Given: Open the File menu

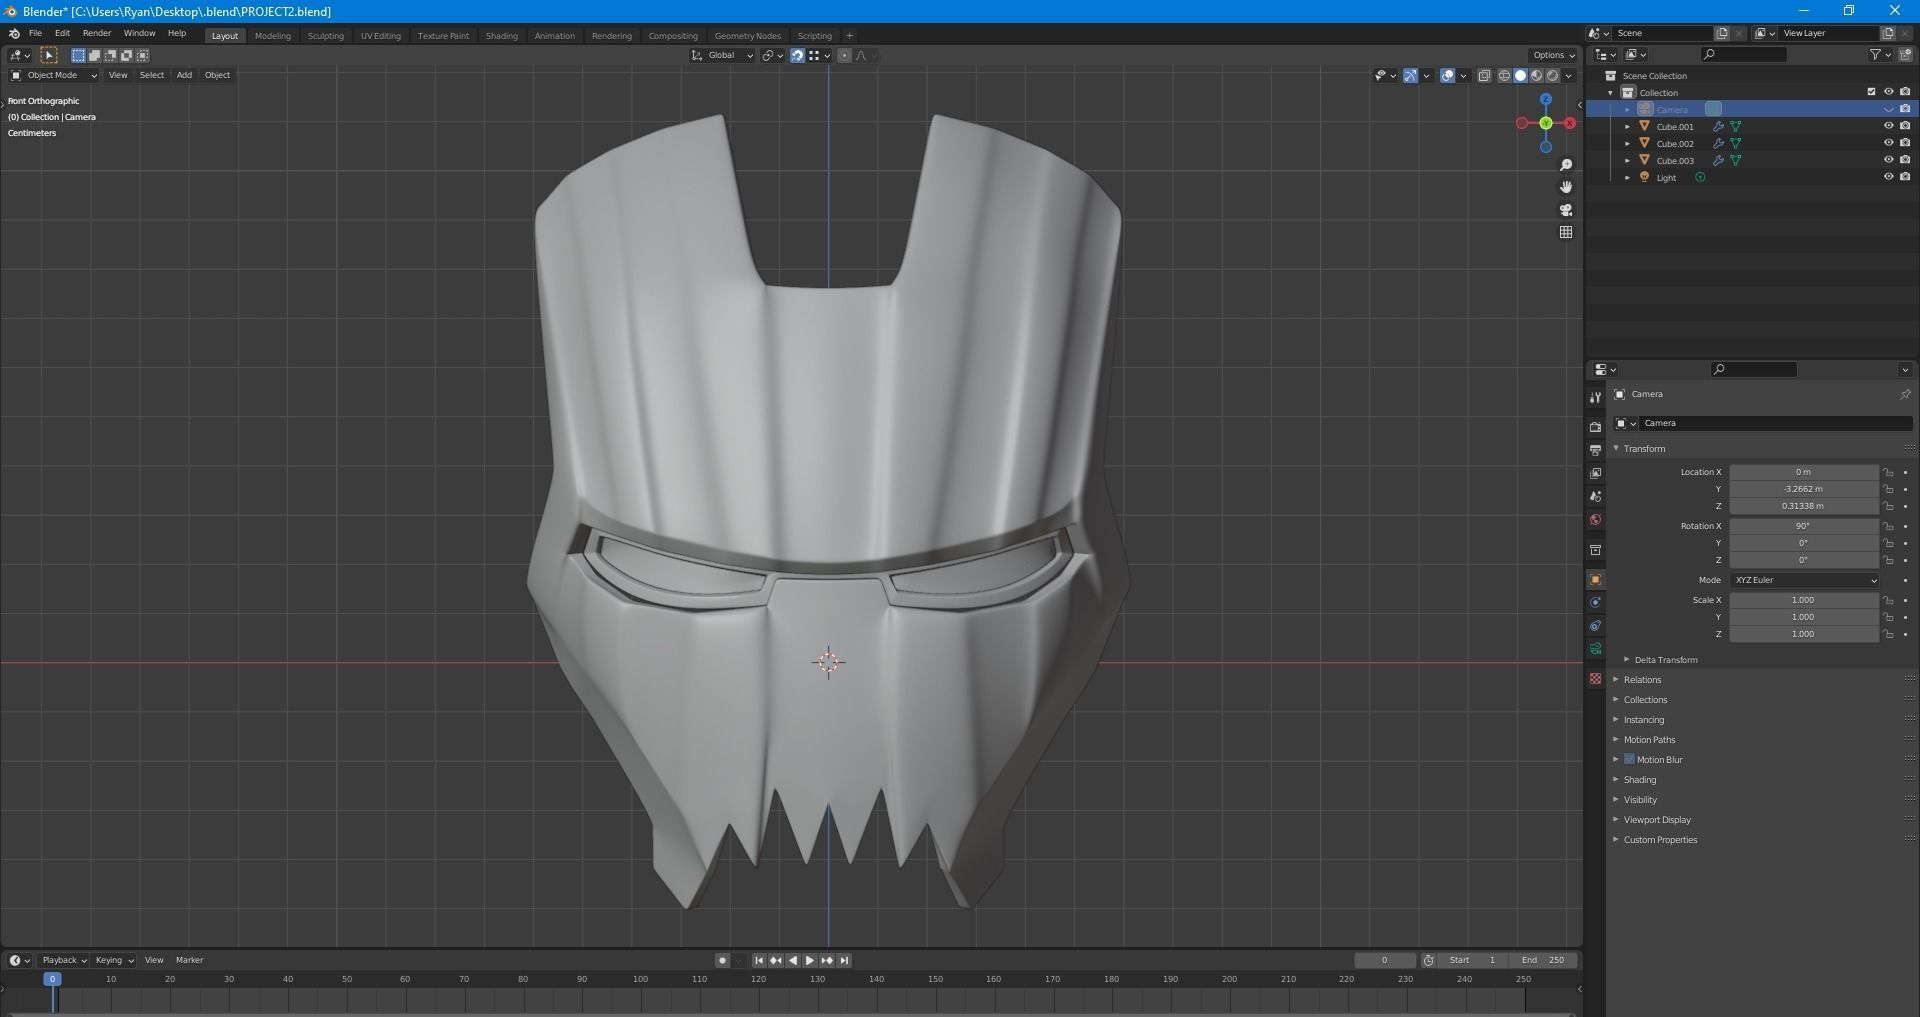Looking at the screenshot, I should [35, 33].
